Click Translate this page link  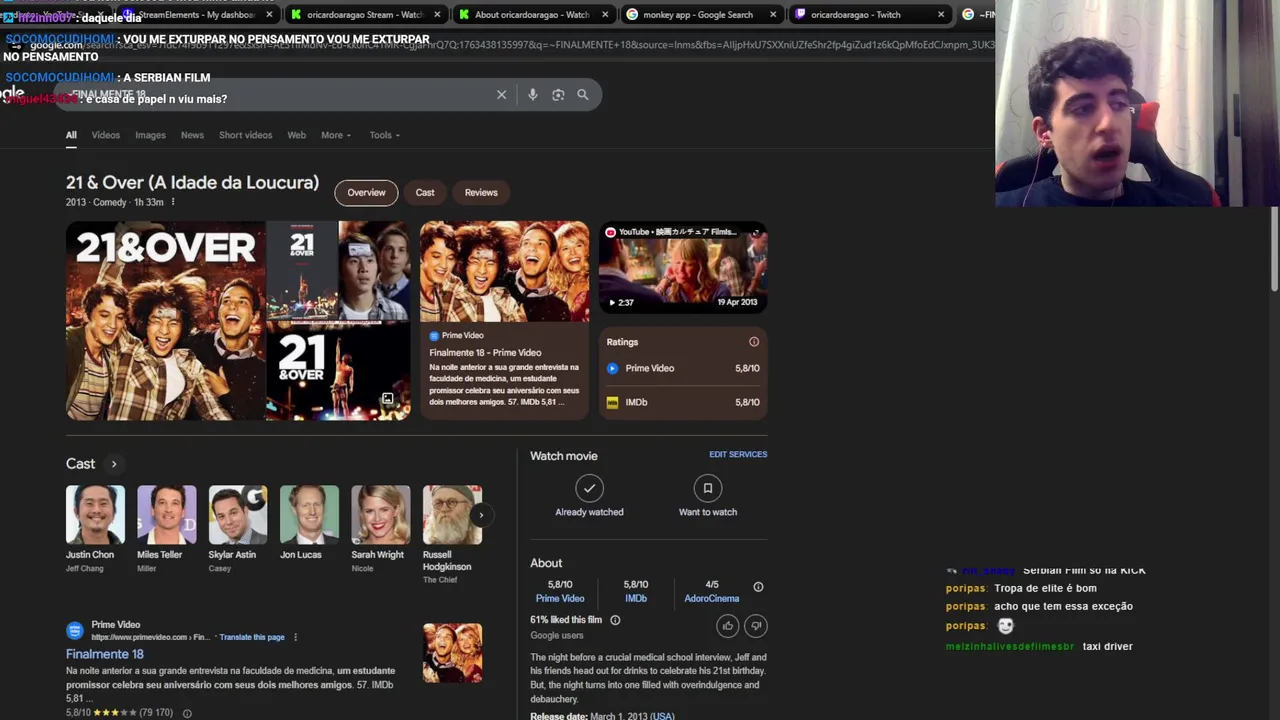pyautogui.click(x=252, y=637)
